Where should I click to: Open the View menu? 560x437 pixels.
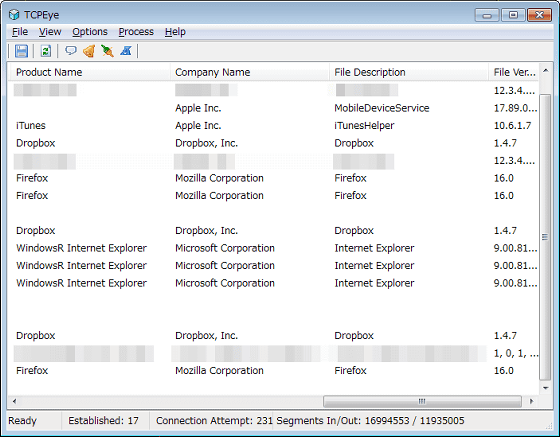click(x=50, y=32)
